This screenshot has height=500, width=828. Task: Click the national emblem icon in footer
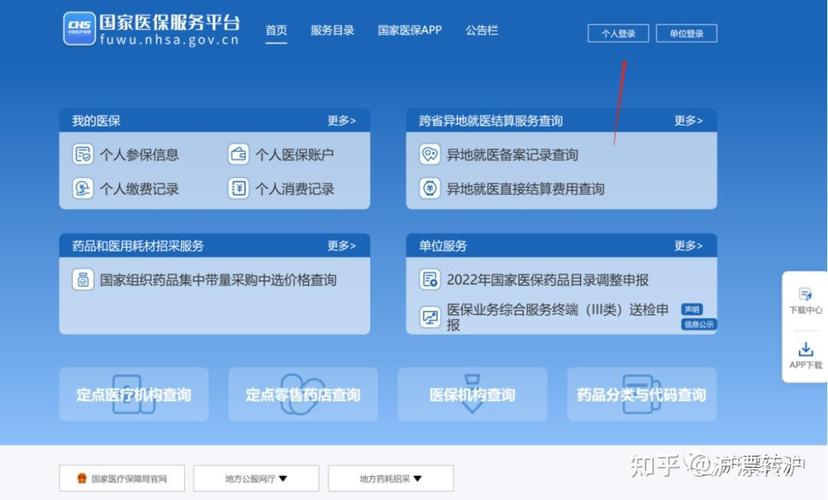point(82,478)
